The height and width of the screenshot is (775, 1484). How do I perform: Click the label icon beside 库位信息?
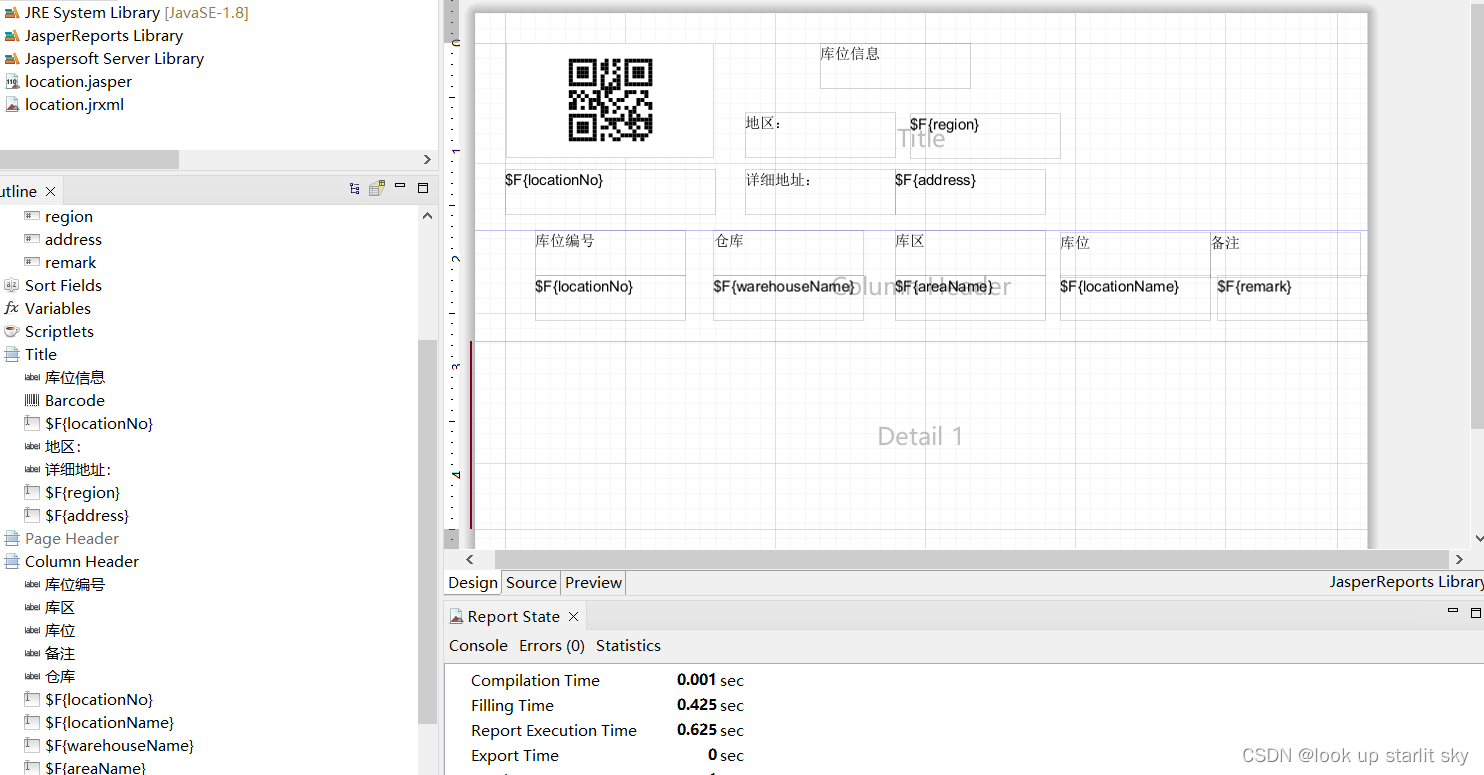point(32,377)
